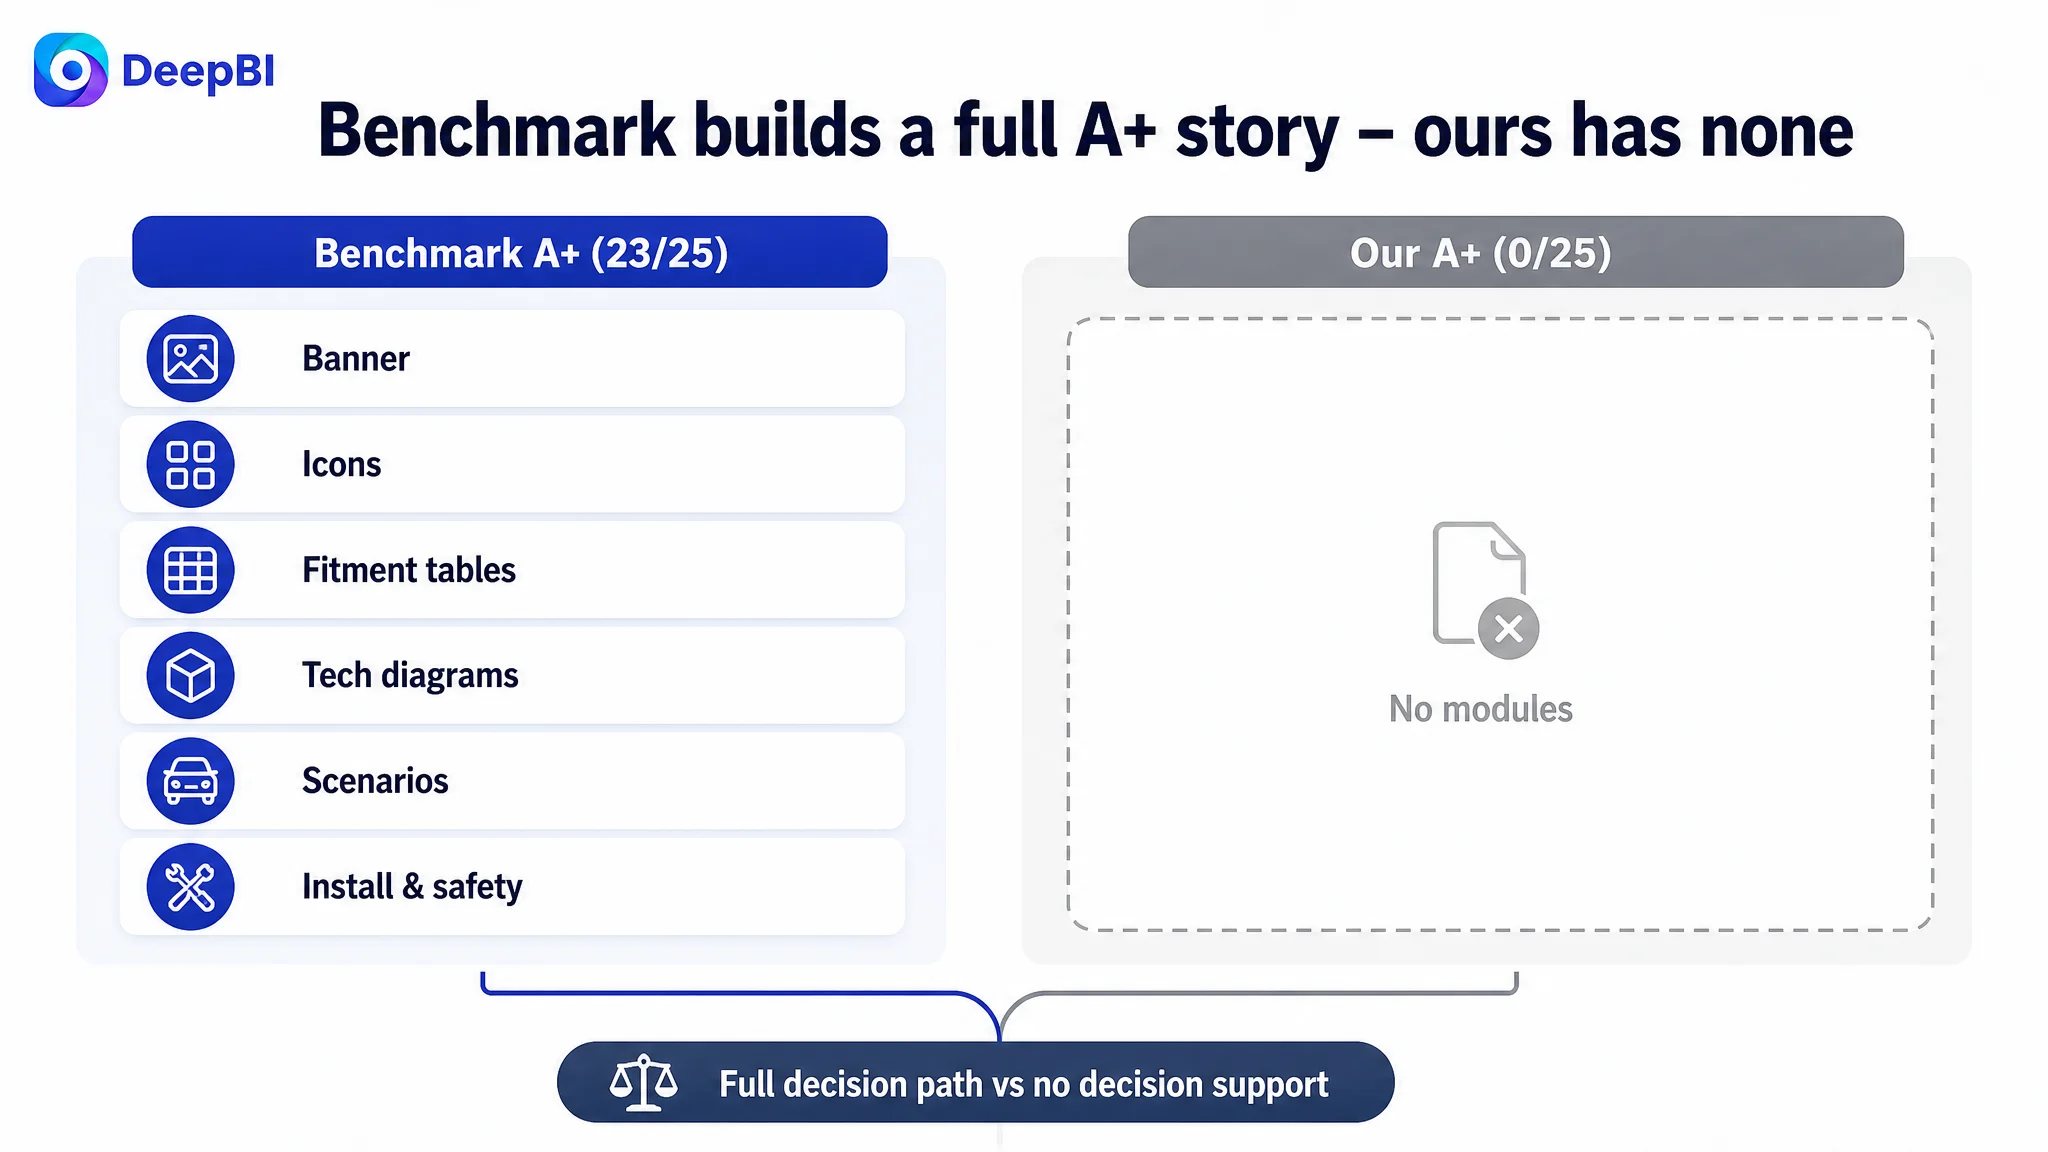Click the Banner image icon
Image resolution: width=2048 pixels, height=1152 pixels.
[x=190, y=359]
